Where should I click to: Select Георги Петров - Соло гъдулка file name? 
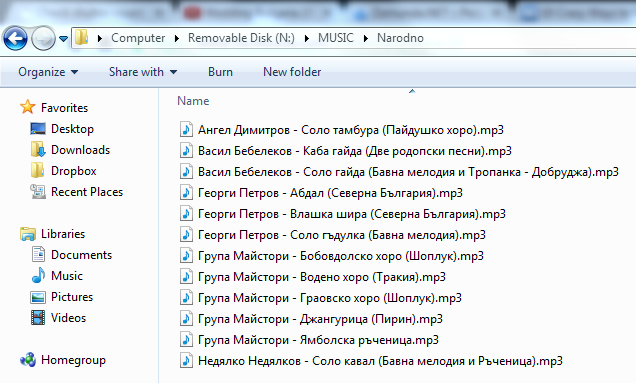pos(342,235)
